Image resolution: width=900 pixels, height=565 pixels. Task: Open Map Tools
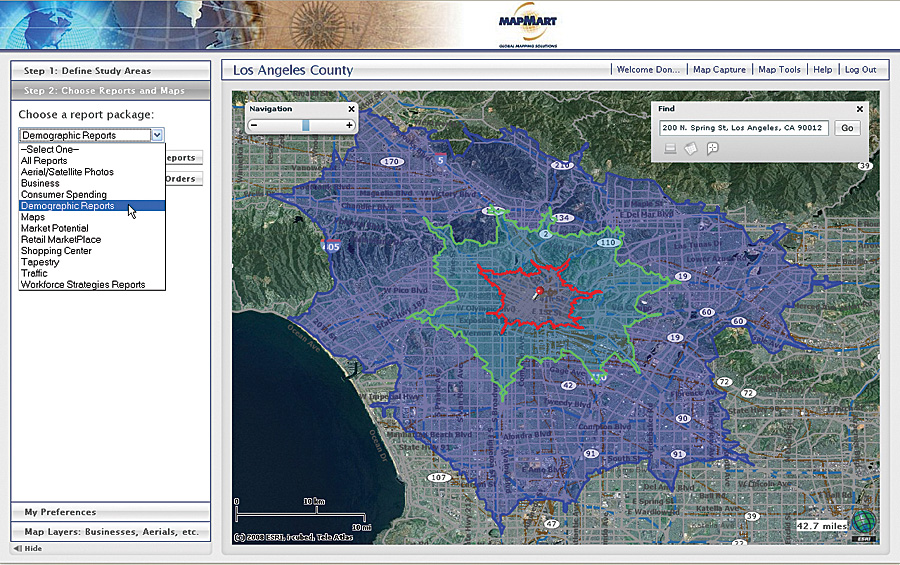click(x=779, y=69)
